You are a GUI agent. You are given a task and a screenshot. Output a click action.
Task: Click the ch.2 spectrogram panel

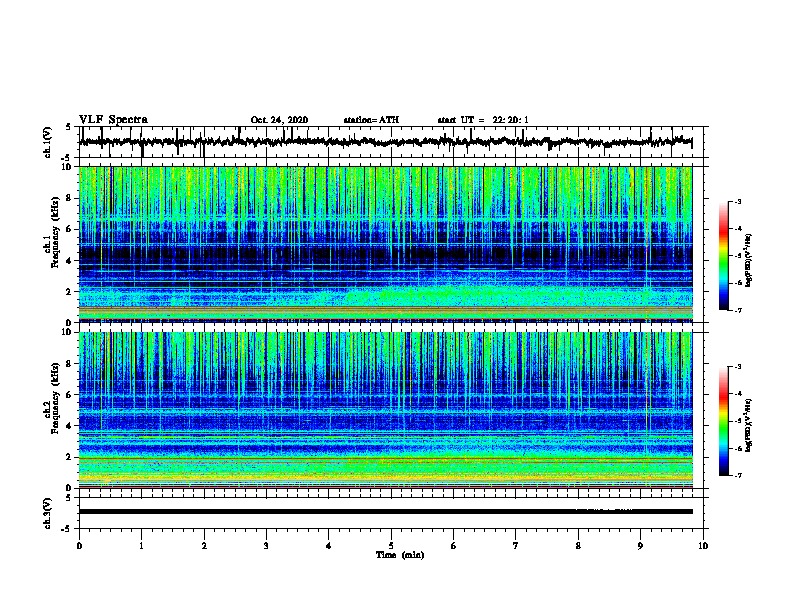(x=385, y=410)
